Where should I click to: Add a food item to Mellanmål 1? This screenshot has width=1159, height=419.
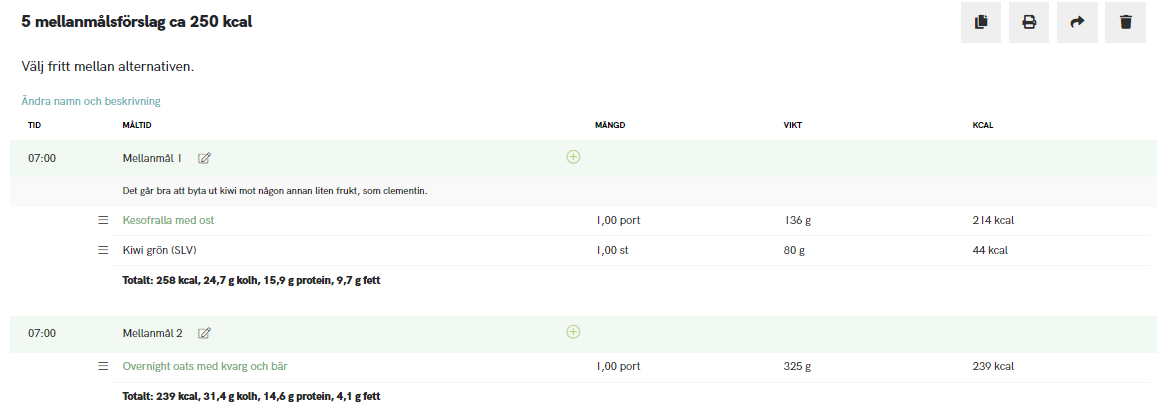tap(573, 157)
